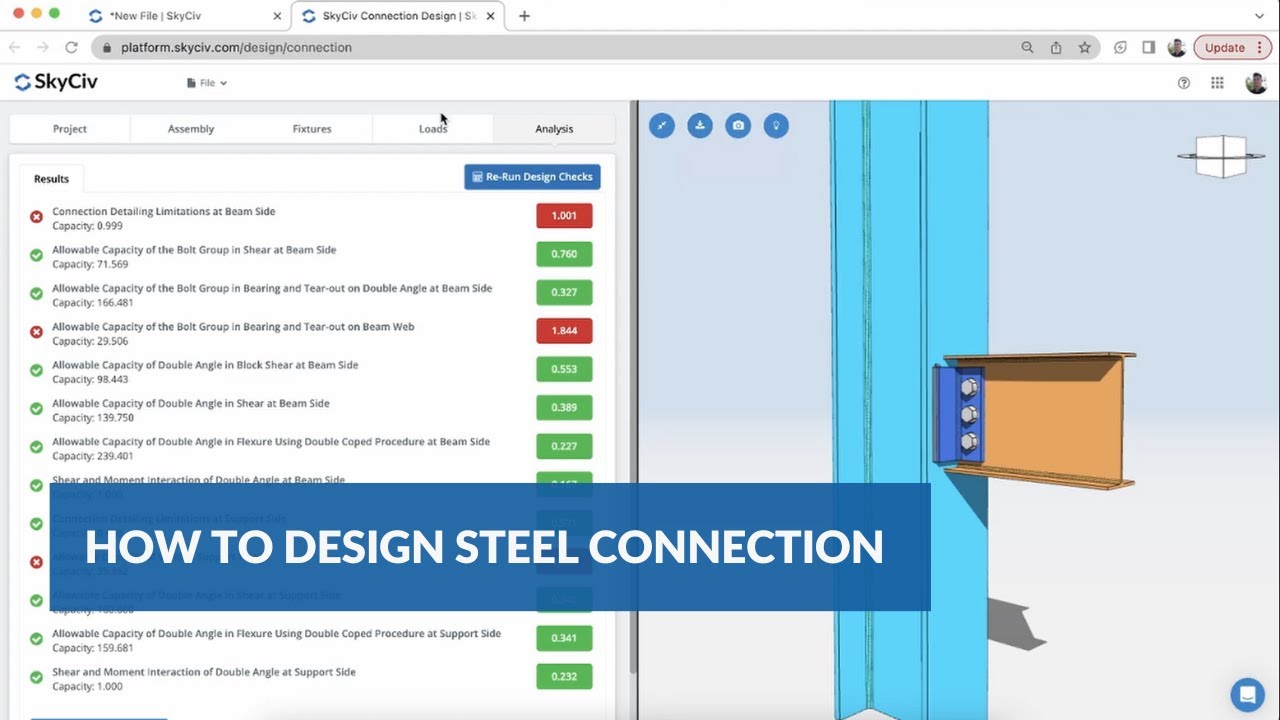
Task: Click 'Shear and Moment Interaction of Double Angle at Support Side'
Action: click(204, 672)
